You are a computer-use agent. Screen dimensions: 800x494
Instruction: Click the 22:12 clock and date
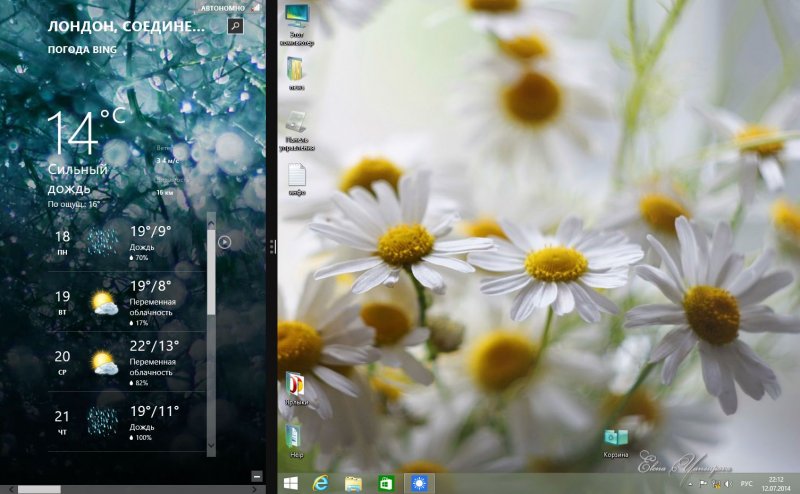(776, 484)
